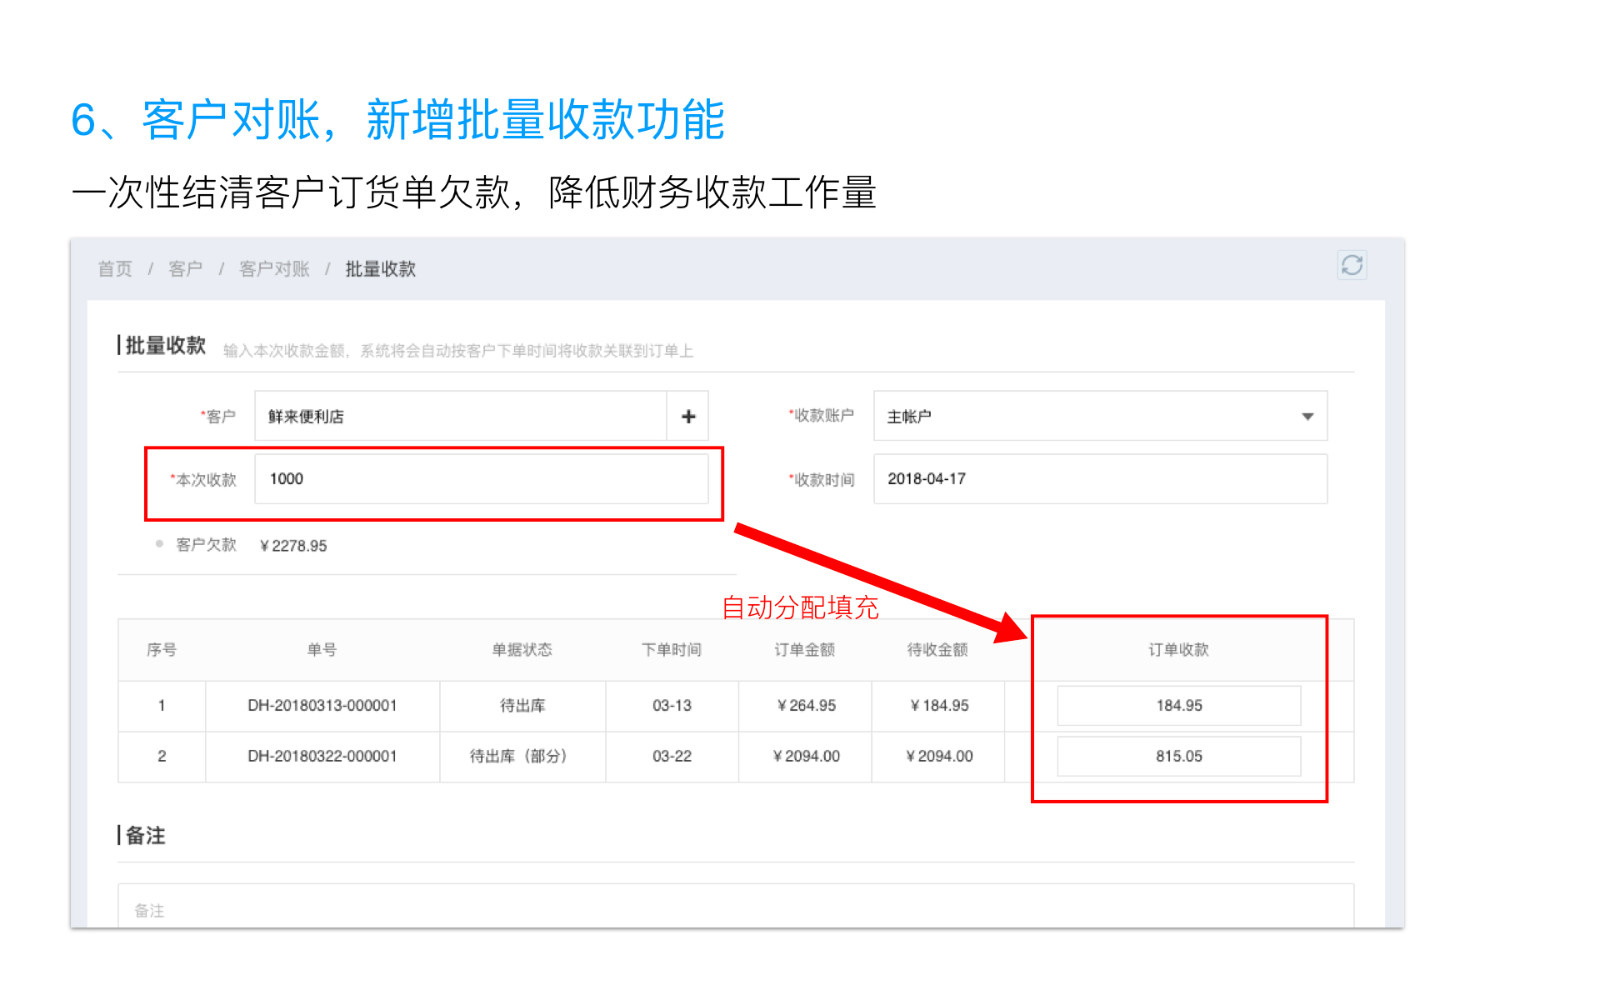Open the 收款账户 dropdown arrow
Image resolution: width=1600 pixels, height=1000 pixels.
tap(1306, 416)
